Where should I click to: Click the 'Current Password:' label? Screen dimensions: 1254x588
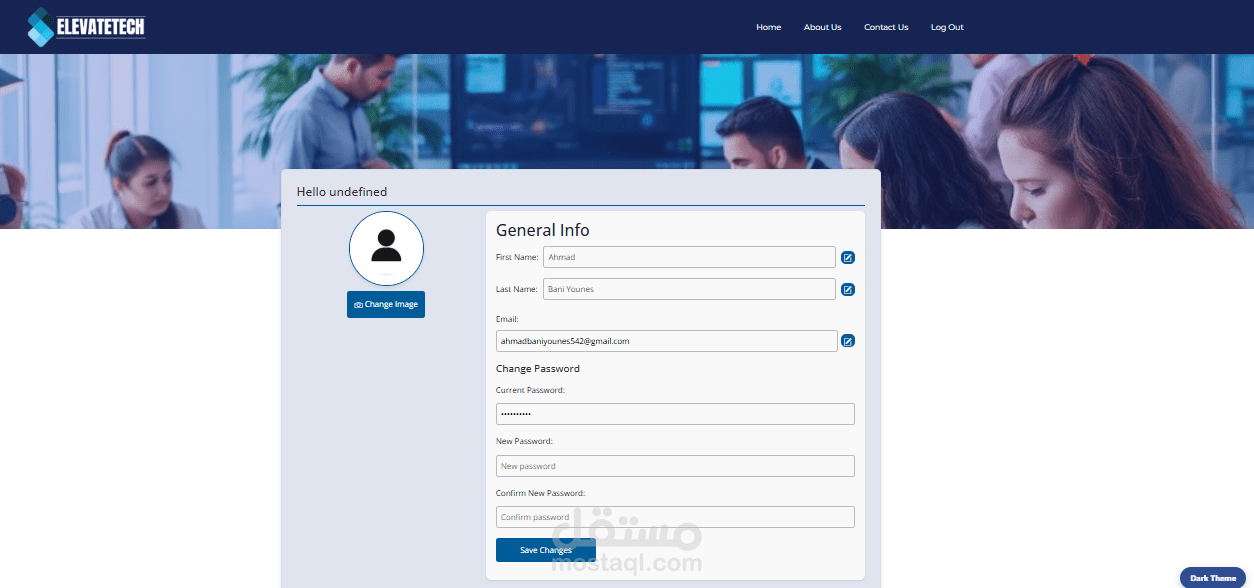[x=531, y=390]
